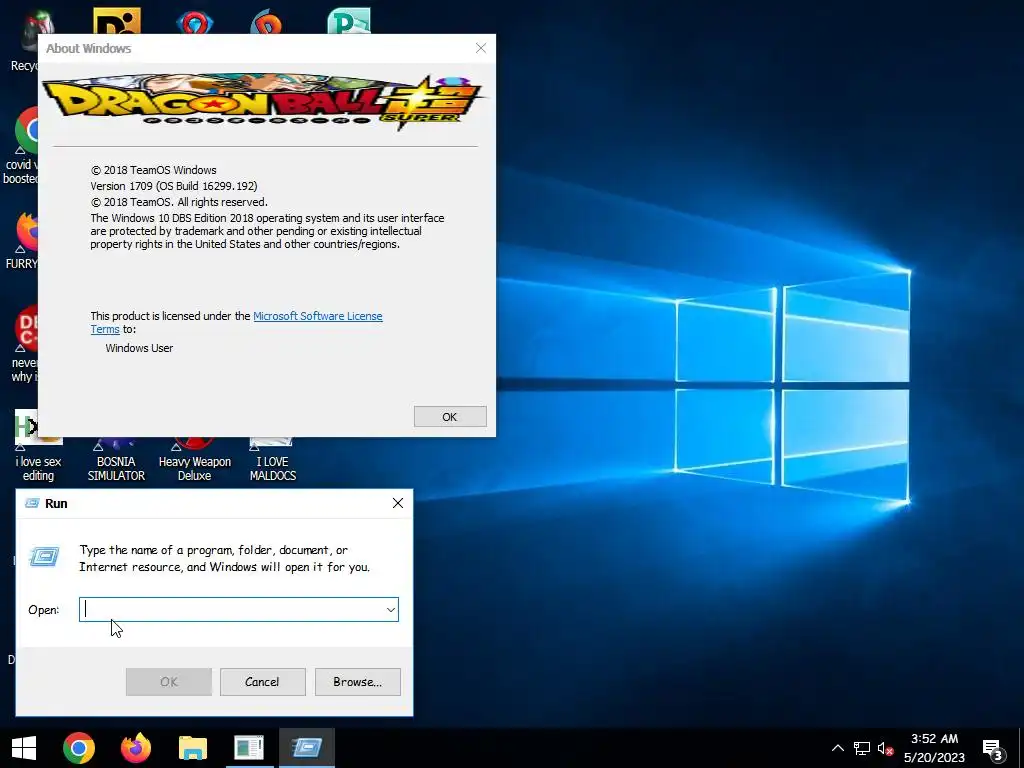
Task: Click Browse... in the Run dialog
Action: click(x=358, y=682)
